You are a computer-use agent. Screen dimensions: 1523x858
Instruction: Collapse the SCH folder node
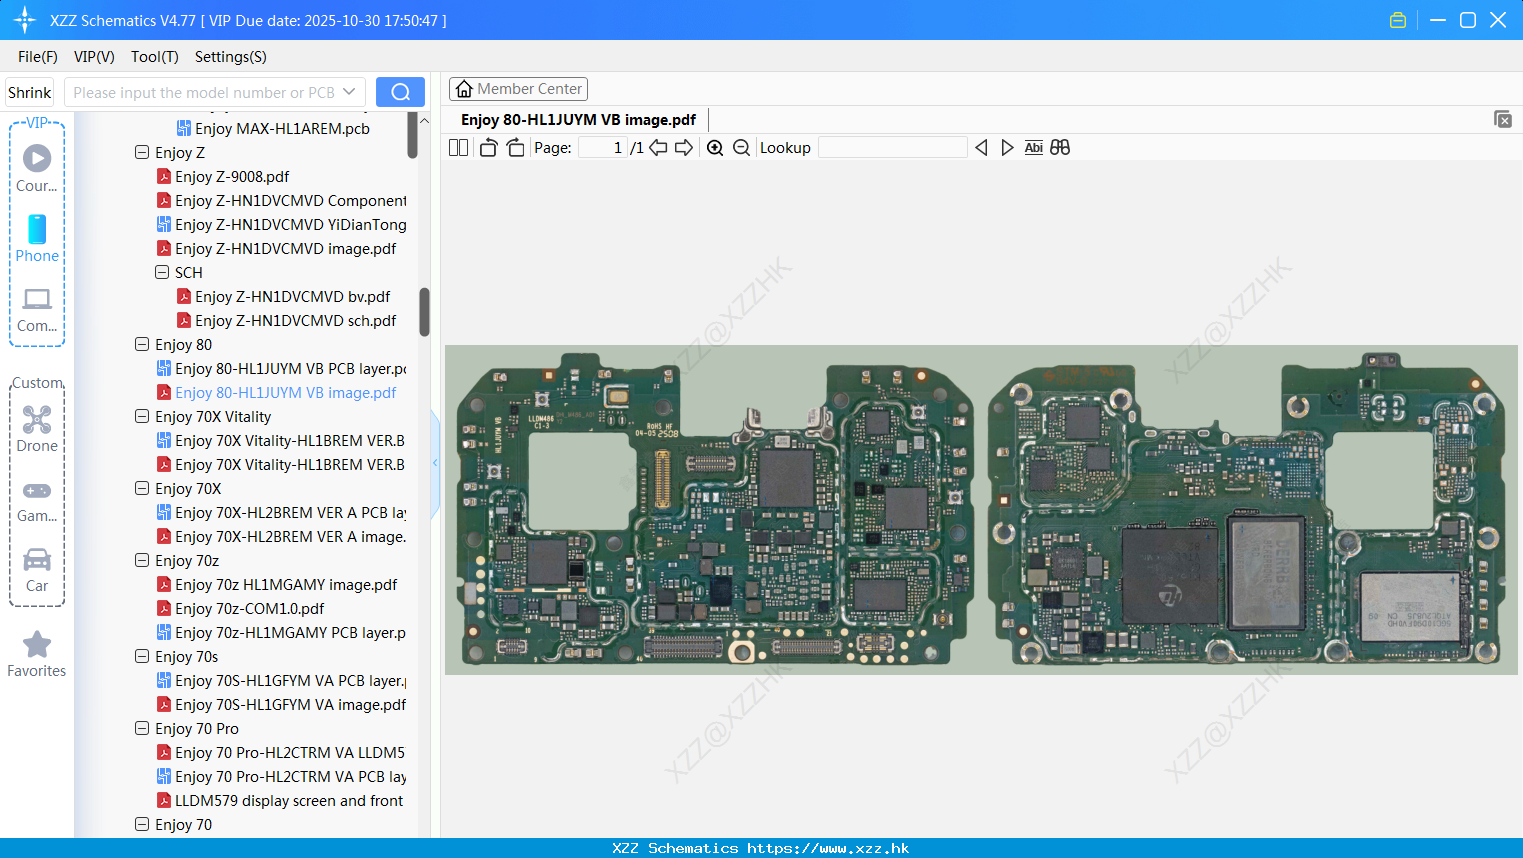coord(162,273)
